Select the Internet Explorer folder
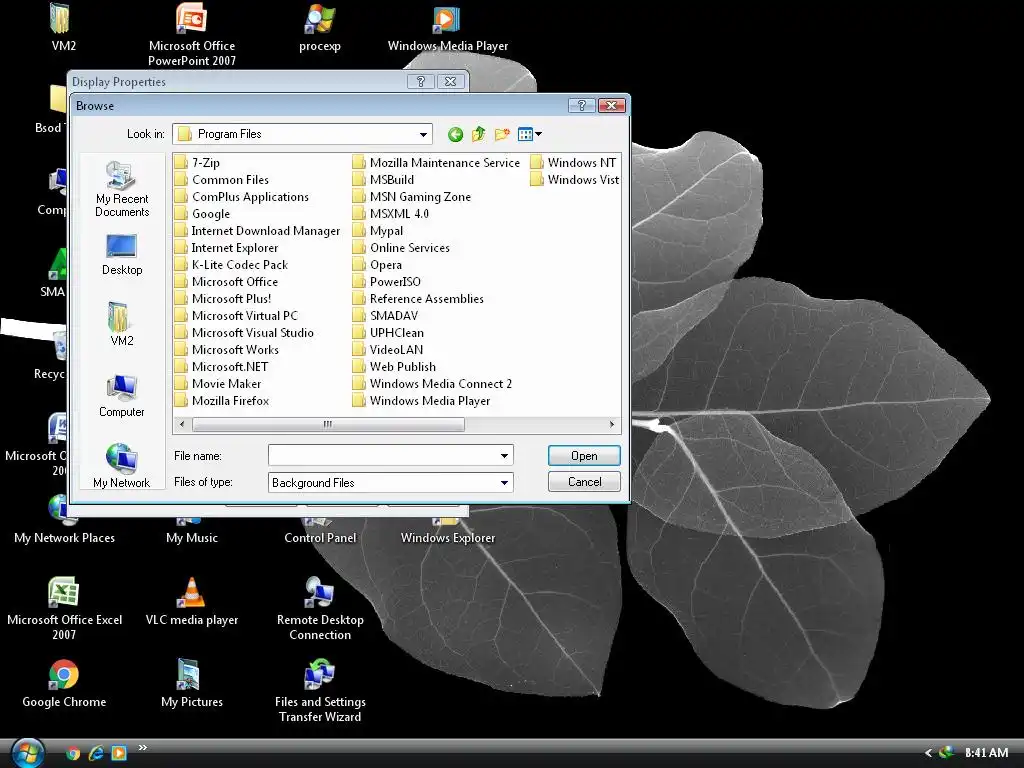Screen dimensions: 1024x768 [227, 248]
